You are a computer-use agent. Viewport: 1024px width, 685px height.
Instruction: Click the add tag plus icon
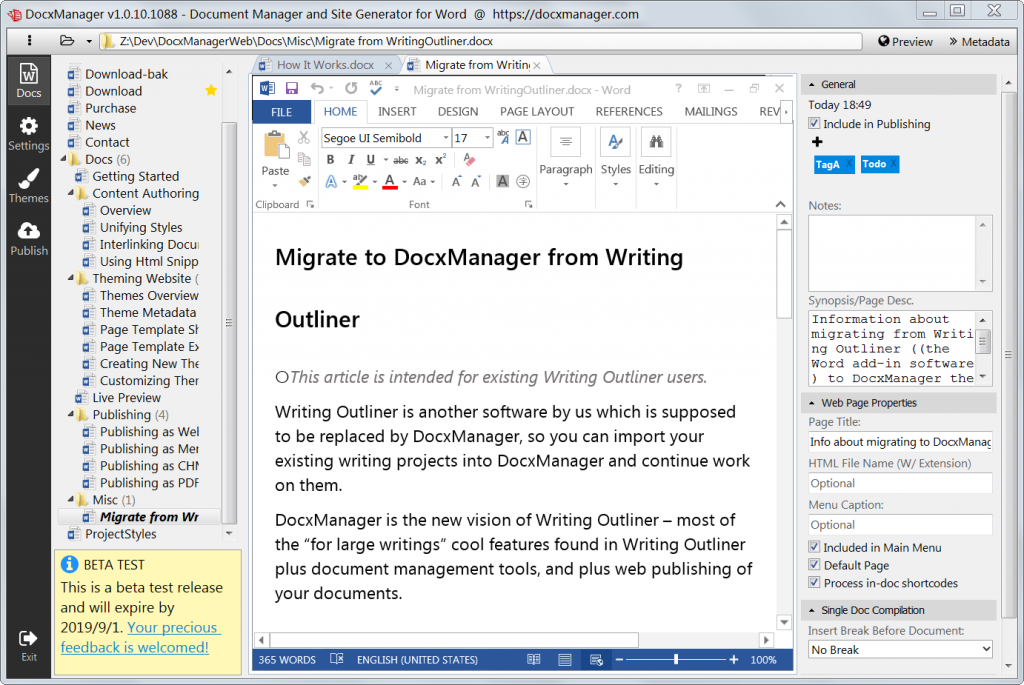point(817,142)
